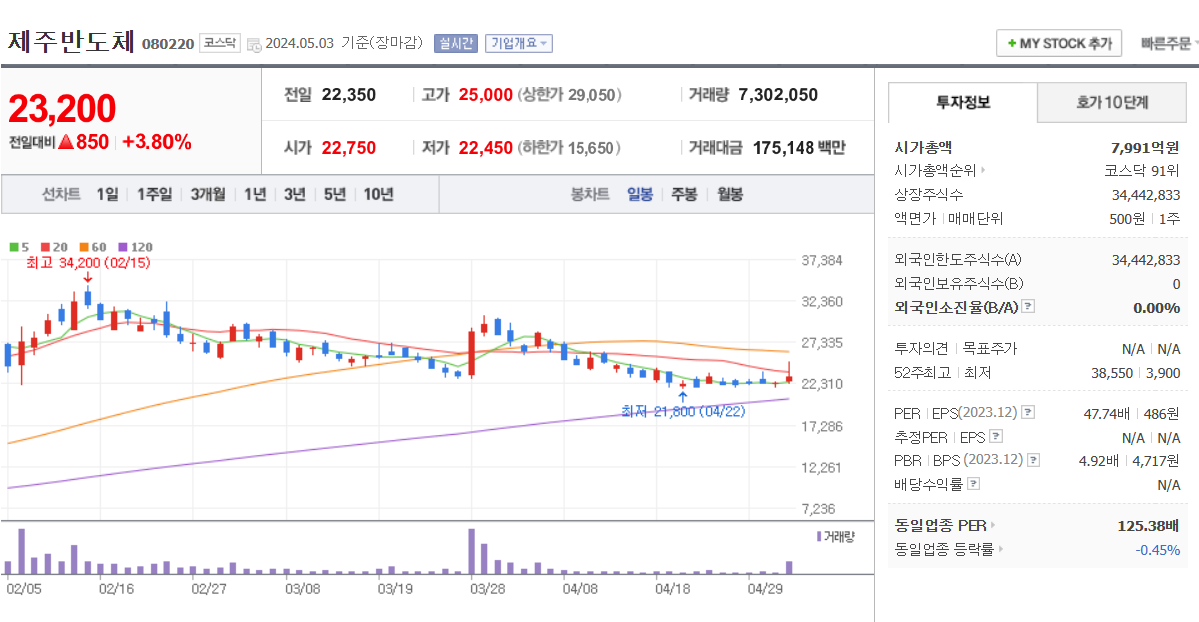Screen dimensions: 1199x622
Task: Click the 최저 21,800 (04/22) chart marker
Action: [683, 412]
